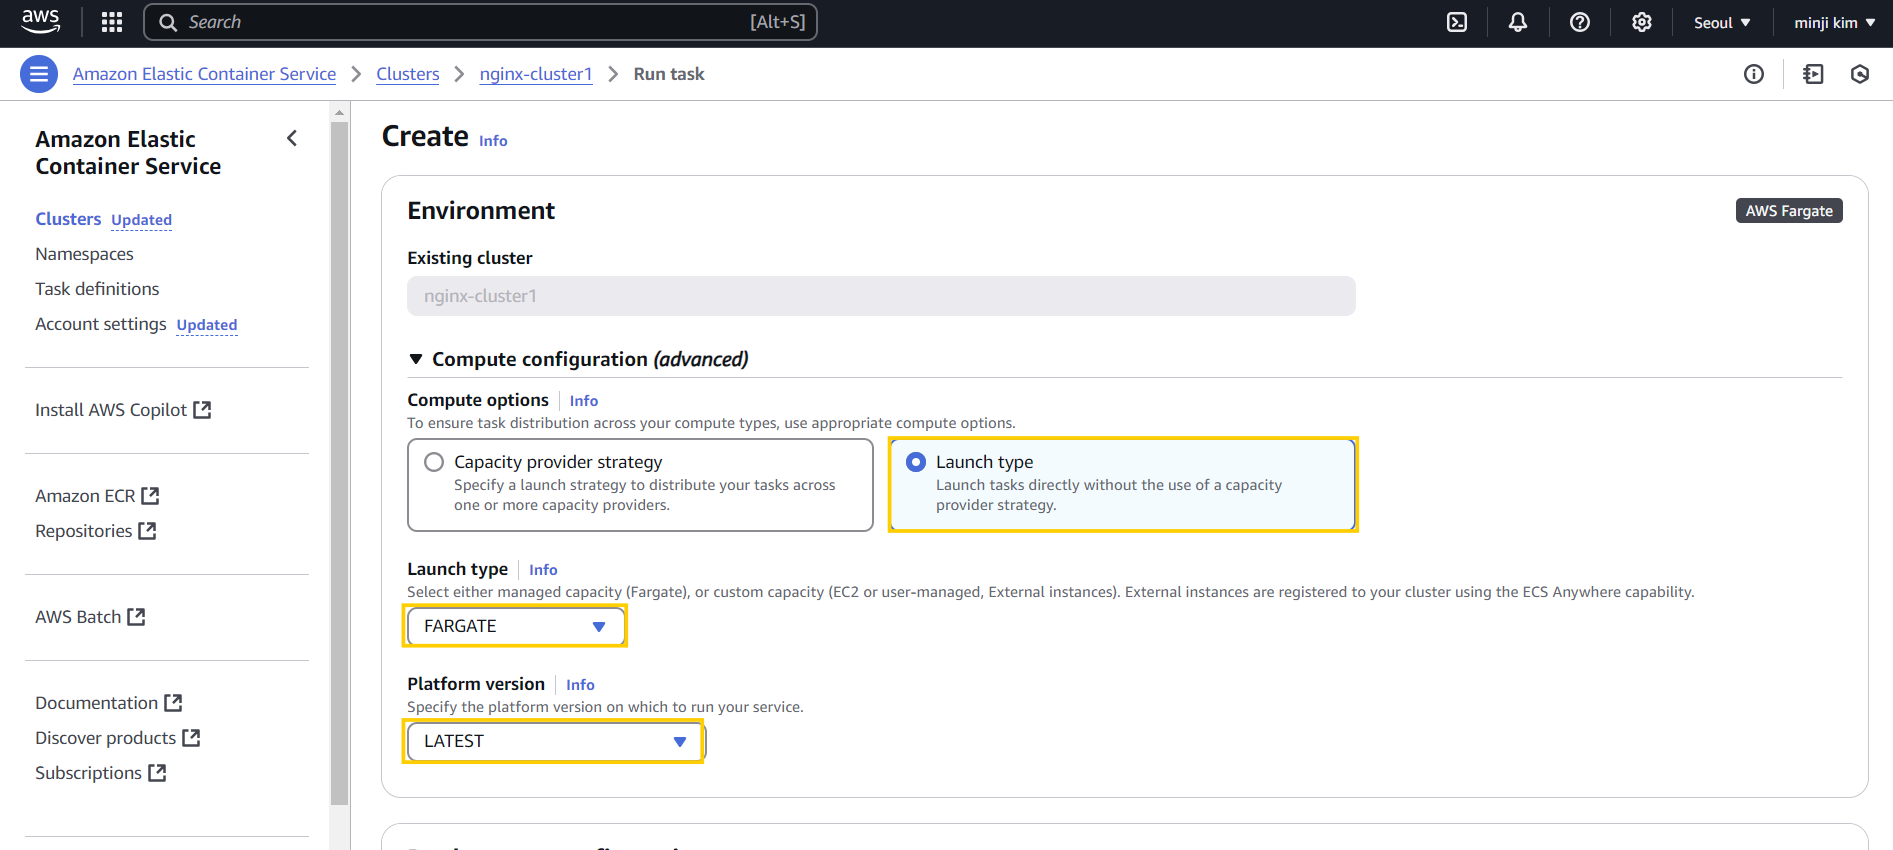Select the Launch type radio option
Viewport: 1893px width, 850px height.
tap(916, 462)
